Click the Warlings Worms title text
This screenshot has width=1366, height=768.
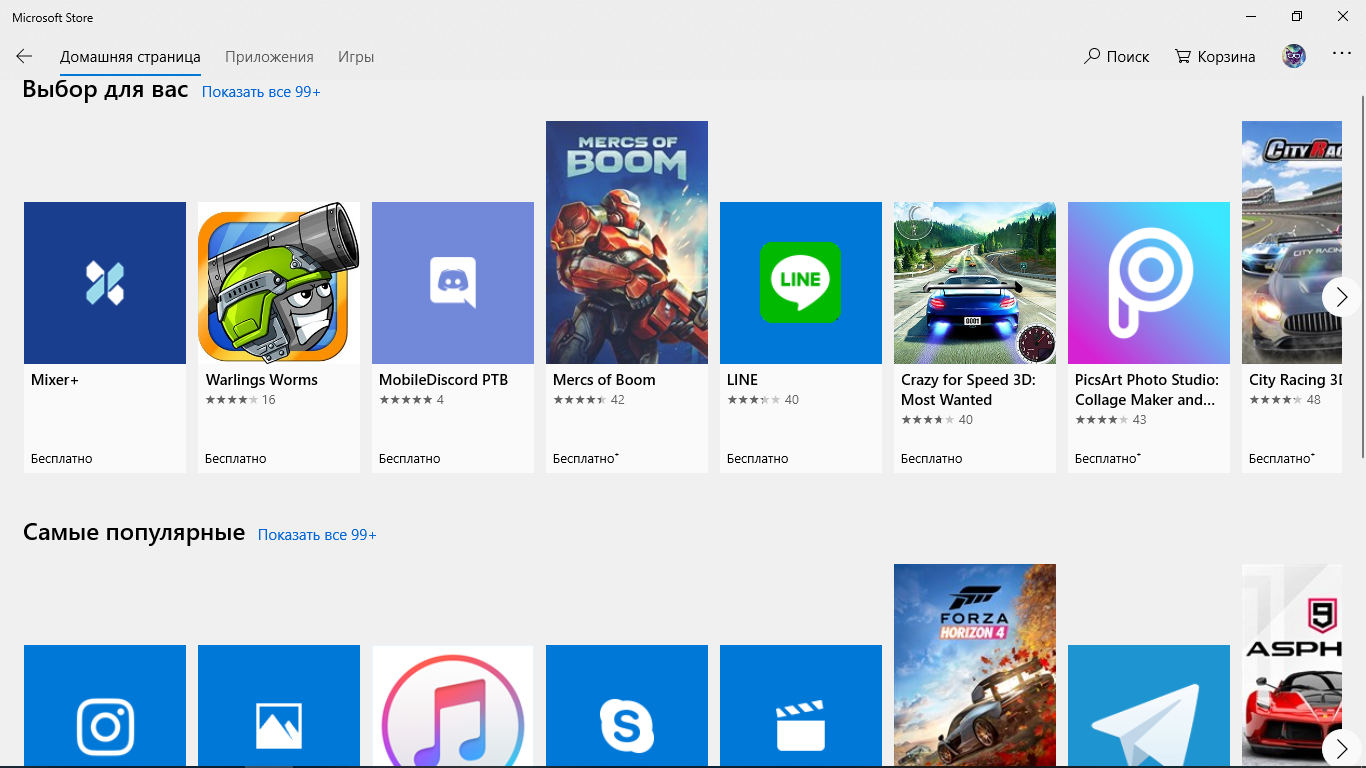[x=262, y=380]
